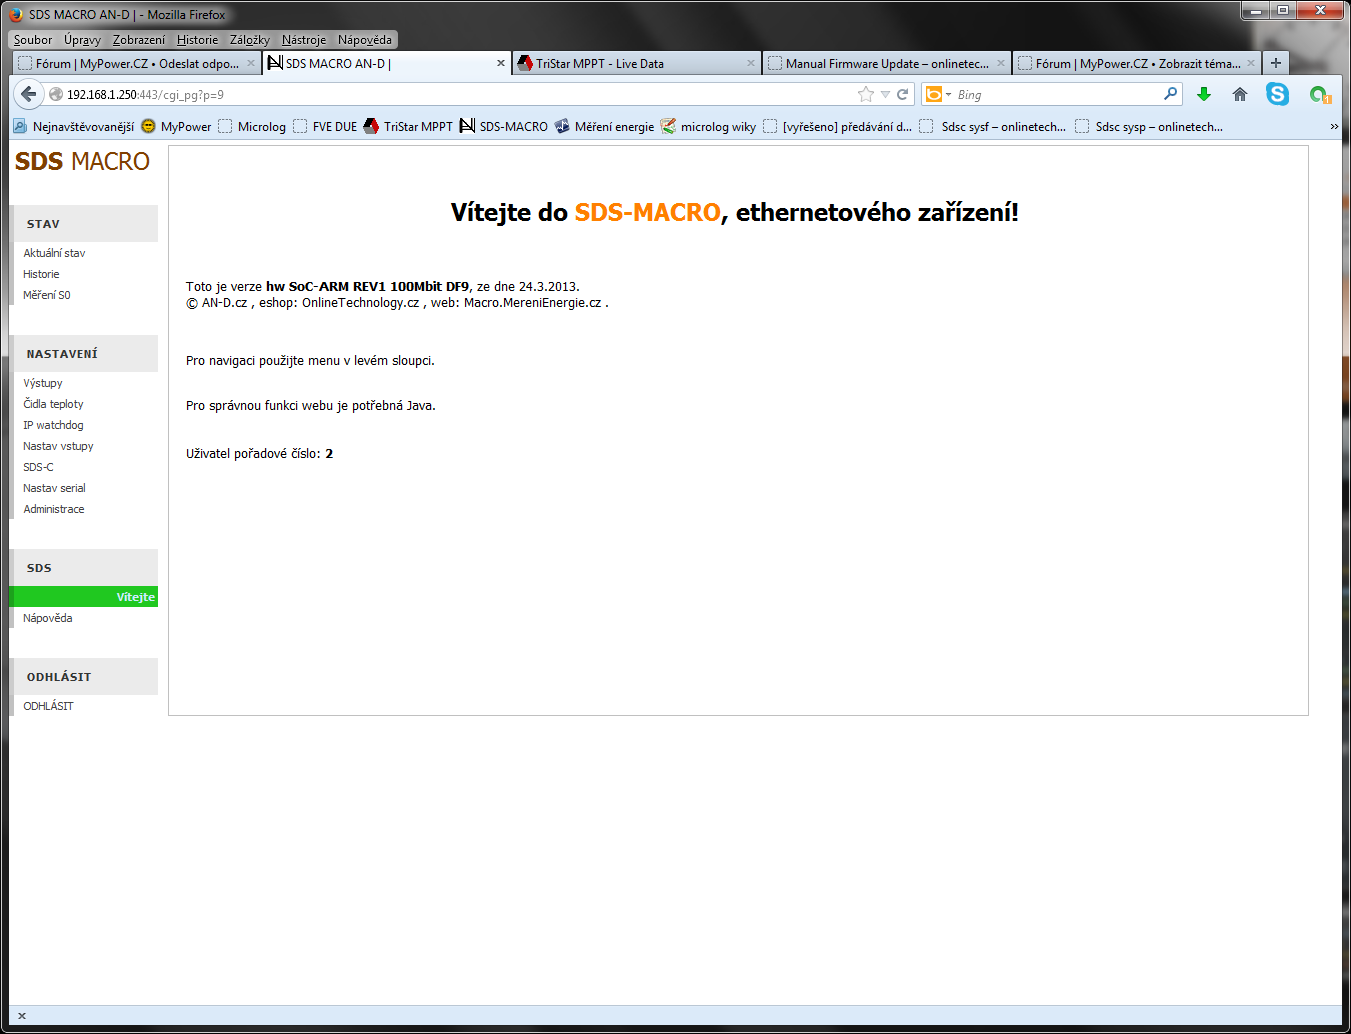Open Nejnavštěvovanější bookmark folder
Image resolution: width=1351 pixels, height=1034 pixels.
[74, 127]
